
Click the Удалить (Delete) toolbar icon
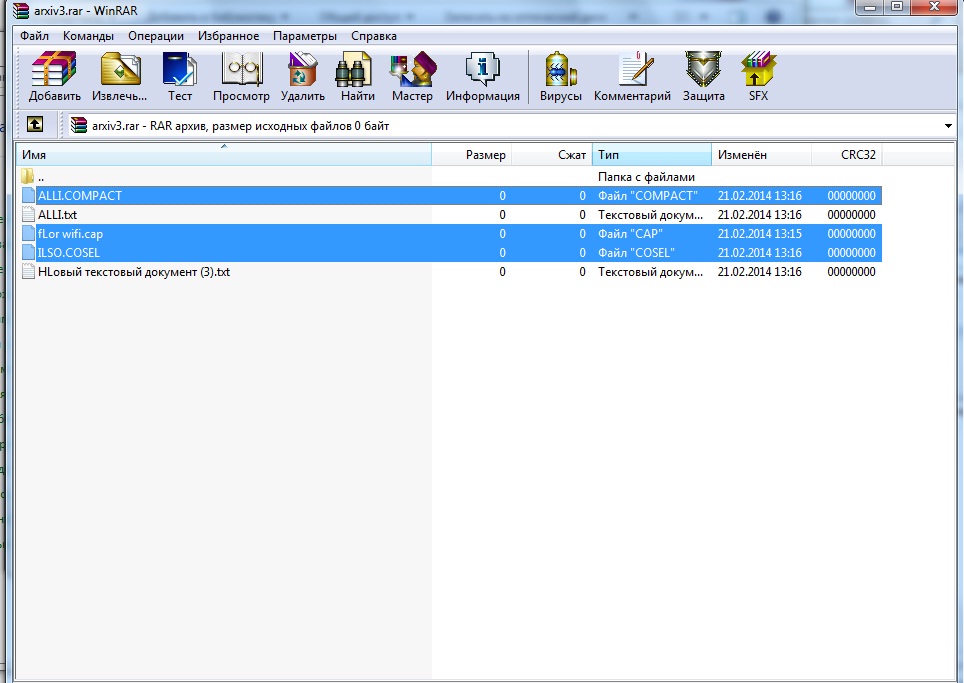302,69
